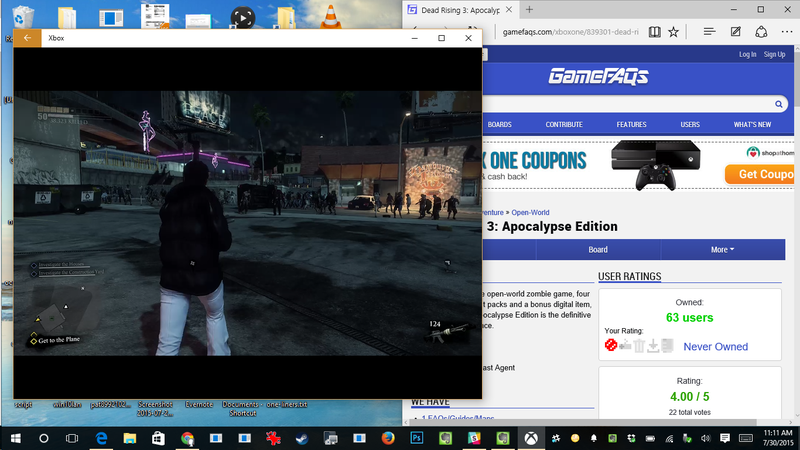Make a Web Note in Edge

click(735, 32)
